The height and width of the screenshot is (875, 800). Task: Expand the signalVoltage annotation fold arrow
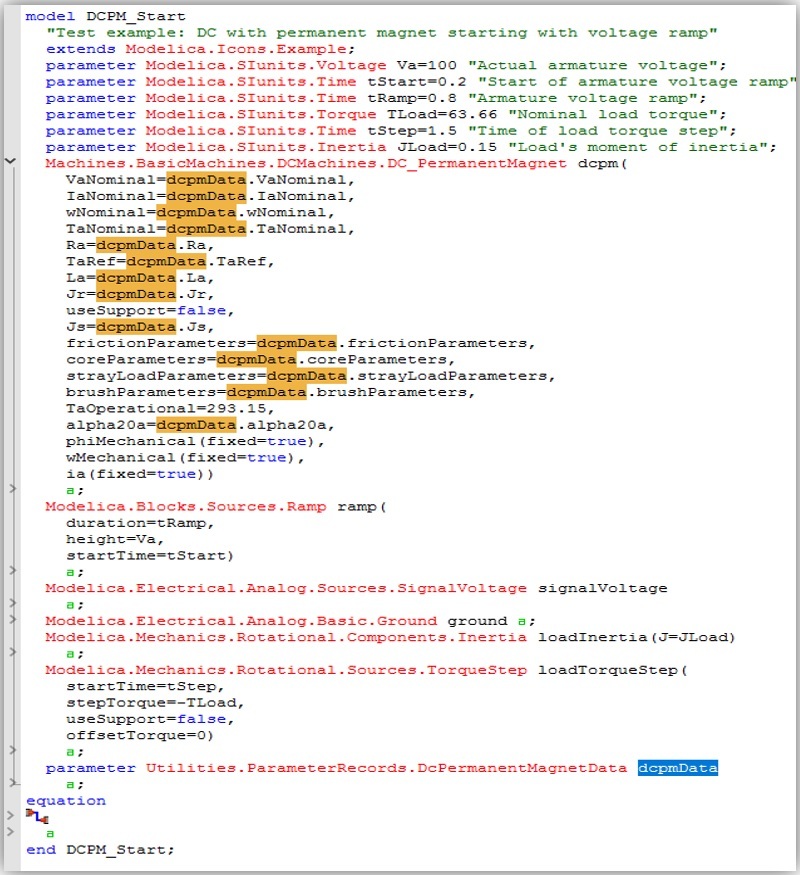12,603
